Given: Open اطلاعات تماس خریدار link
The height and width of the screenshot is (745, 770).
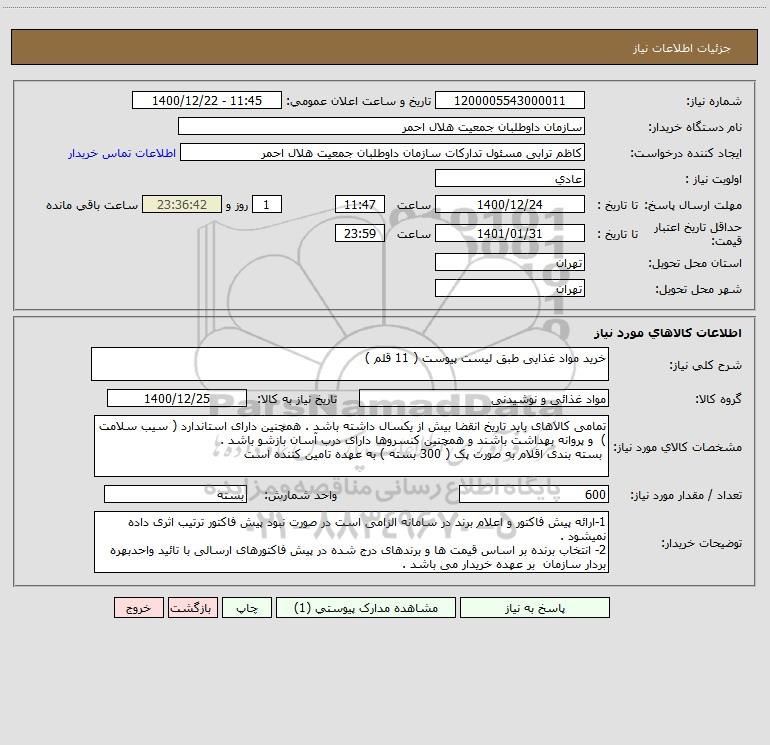Looking at the screenshot, I should click(122, 153).
